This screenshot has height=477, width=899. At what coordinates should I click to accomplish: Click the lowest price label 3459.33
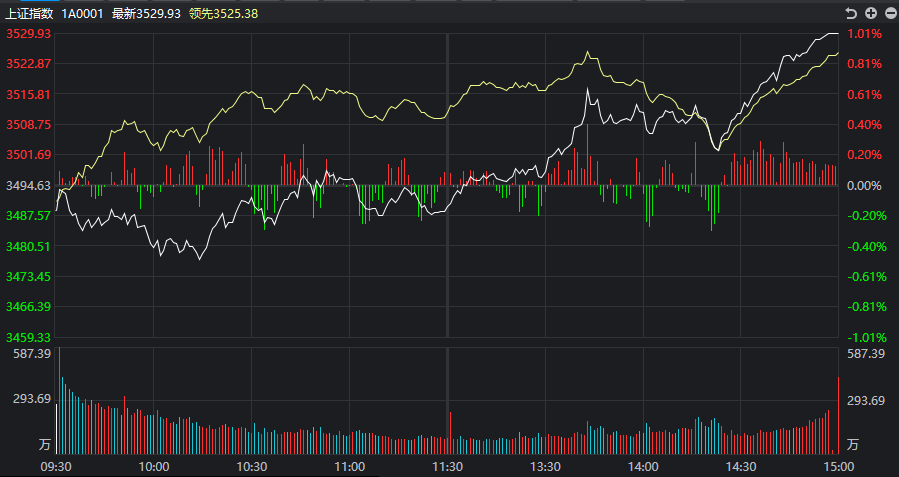click(29, 337)
